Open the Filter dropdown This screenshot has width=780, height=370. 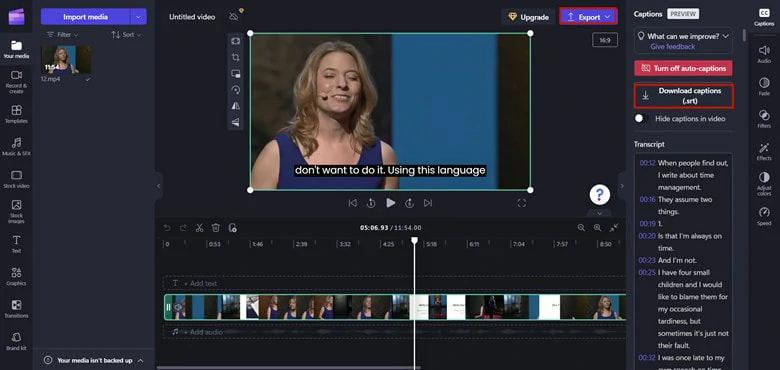coord(62,35)
